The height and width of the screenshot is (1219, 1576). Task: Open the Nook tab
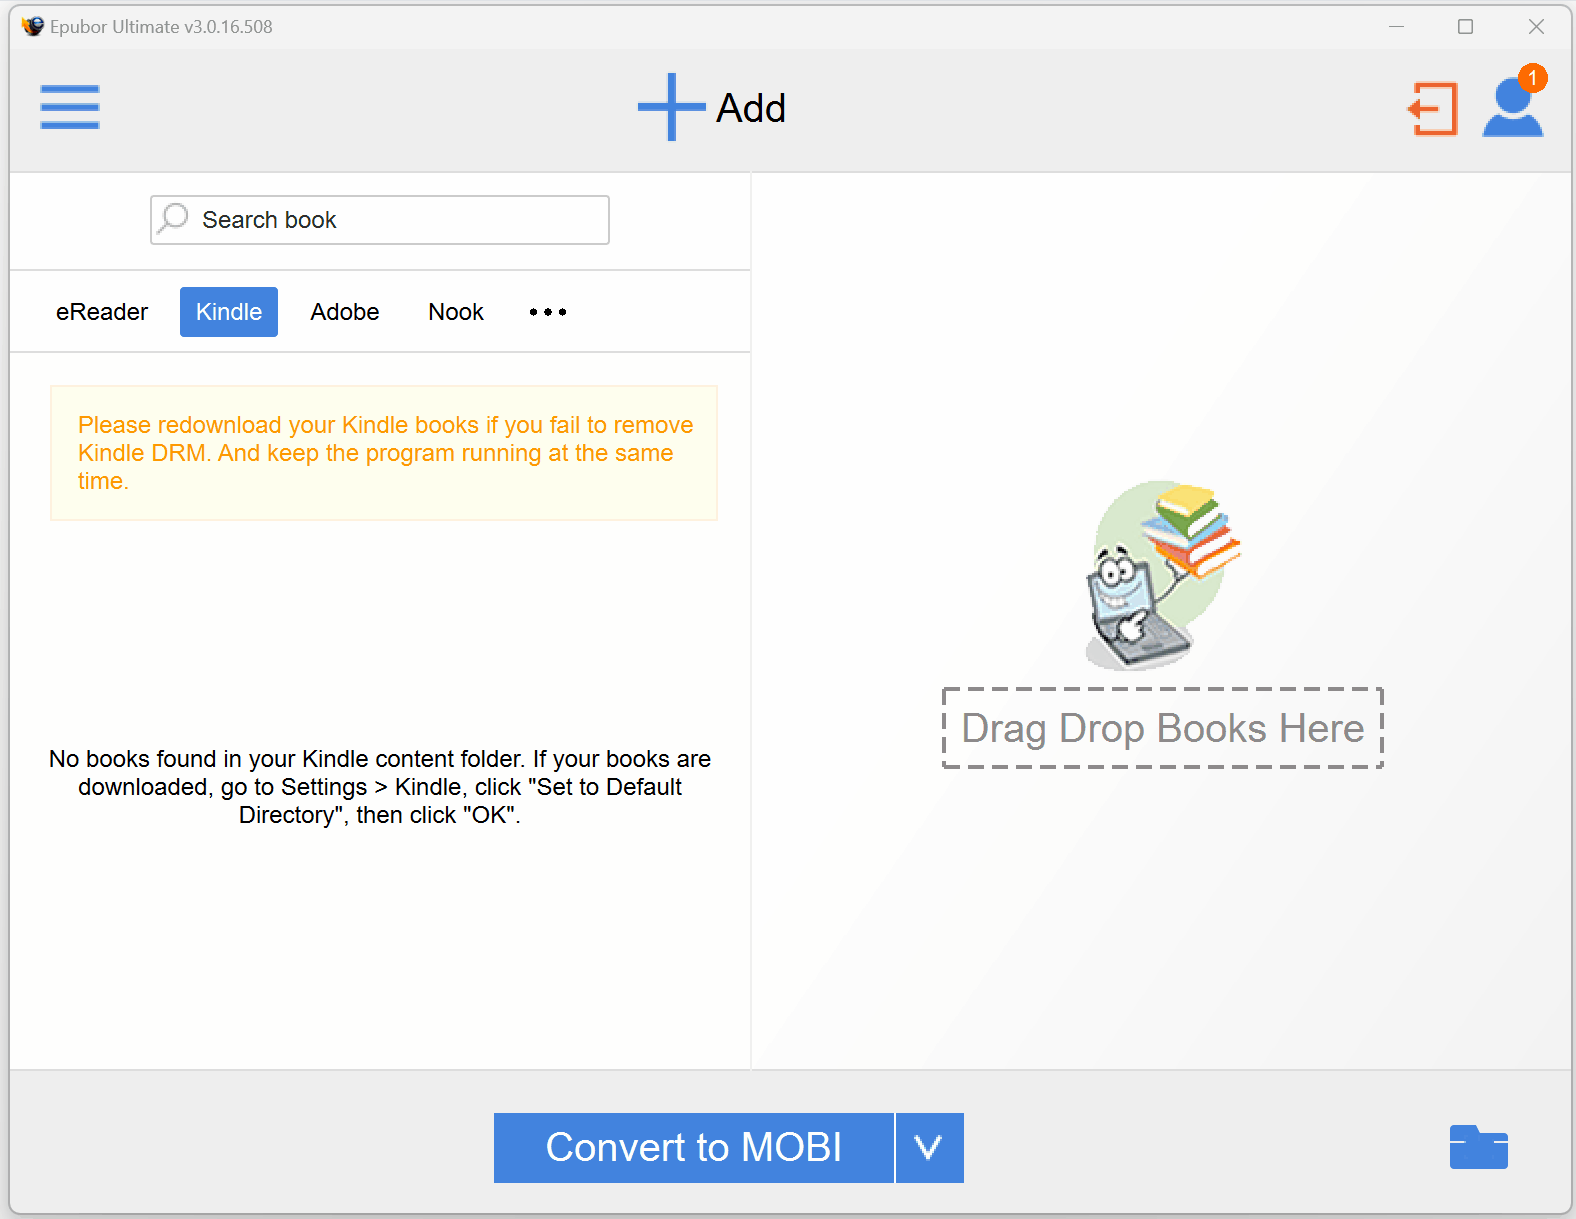click(456, 312)
